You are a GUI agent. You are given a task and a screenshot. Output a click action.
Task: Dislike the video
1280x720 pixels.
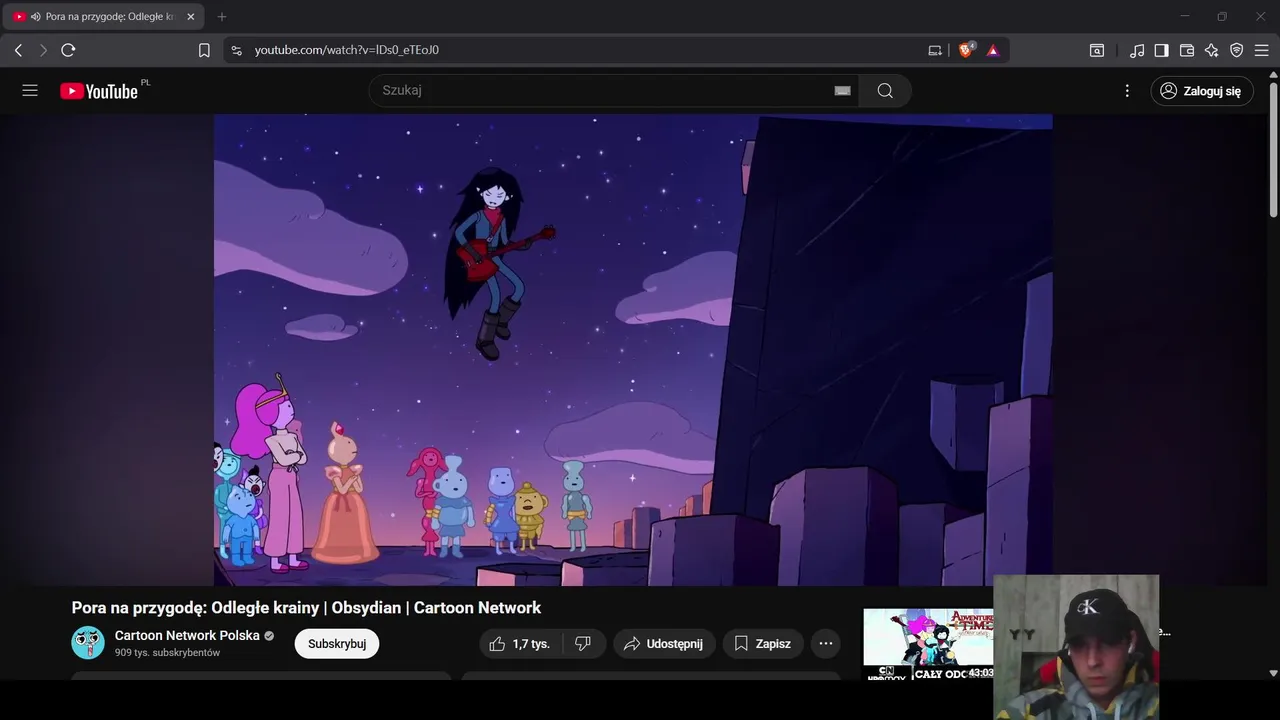[583, 644]
